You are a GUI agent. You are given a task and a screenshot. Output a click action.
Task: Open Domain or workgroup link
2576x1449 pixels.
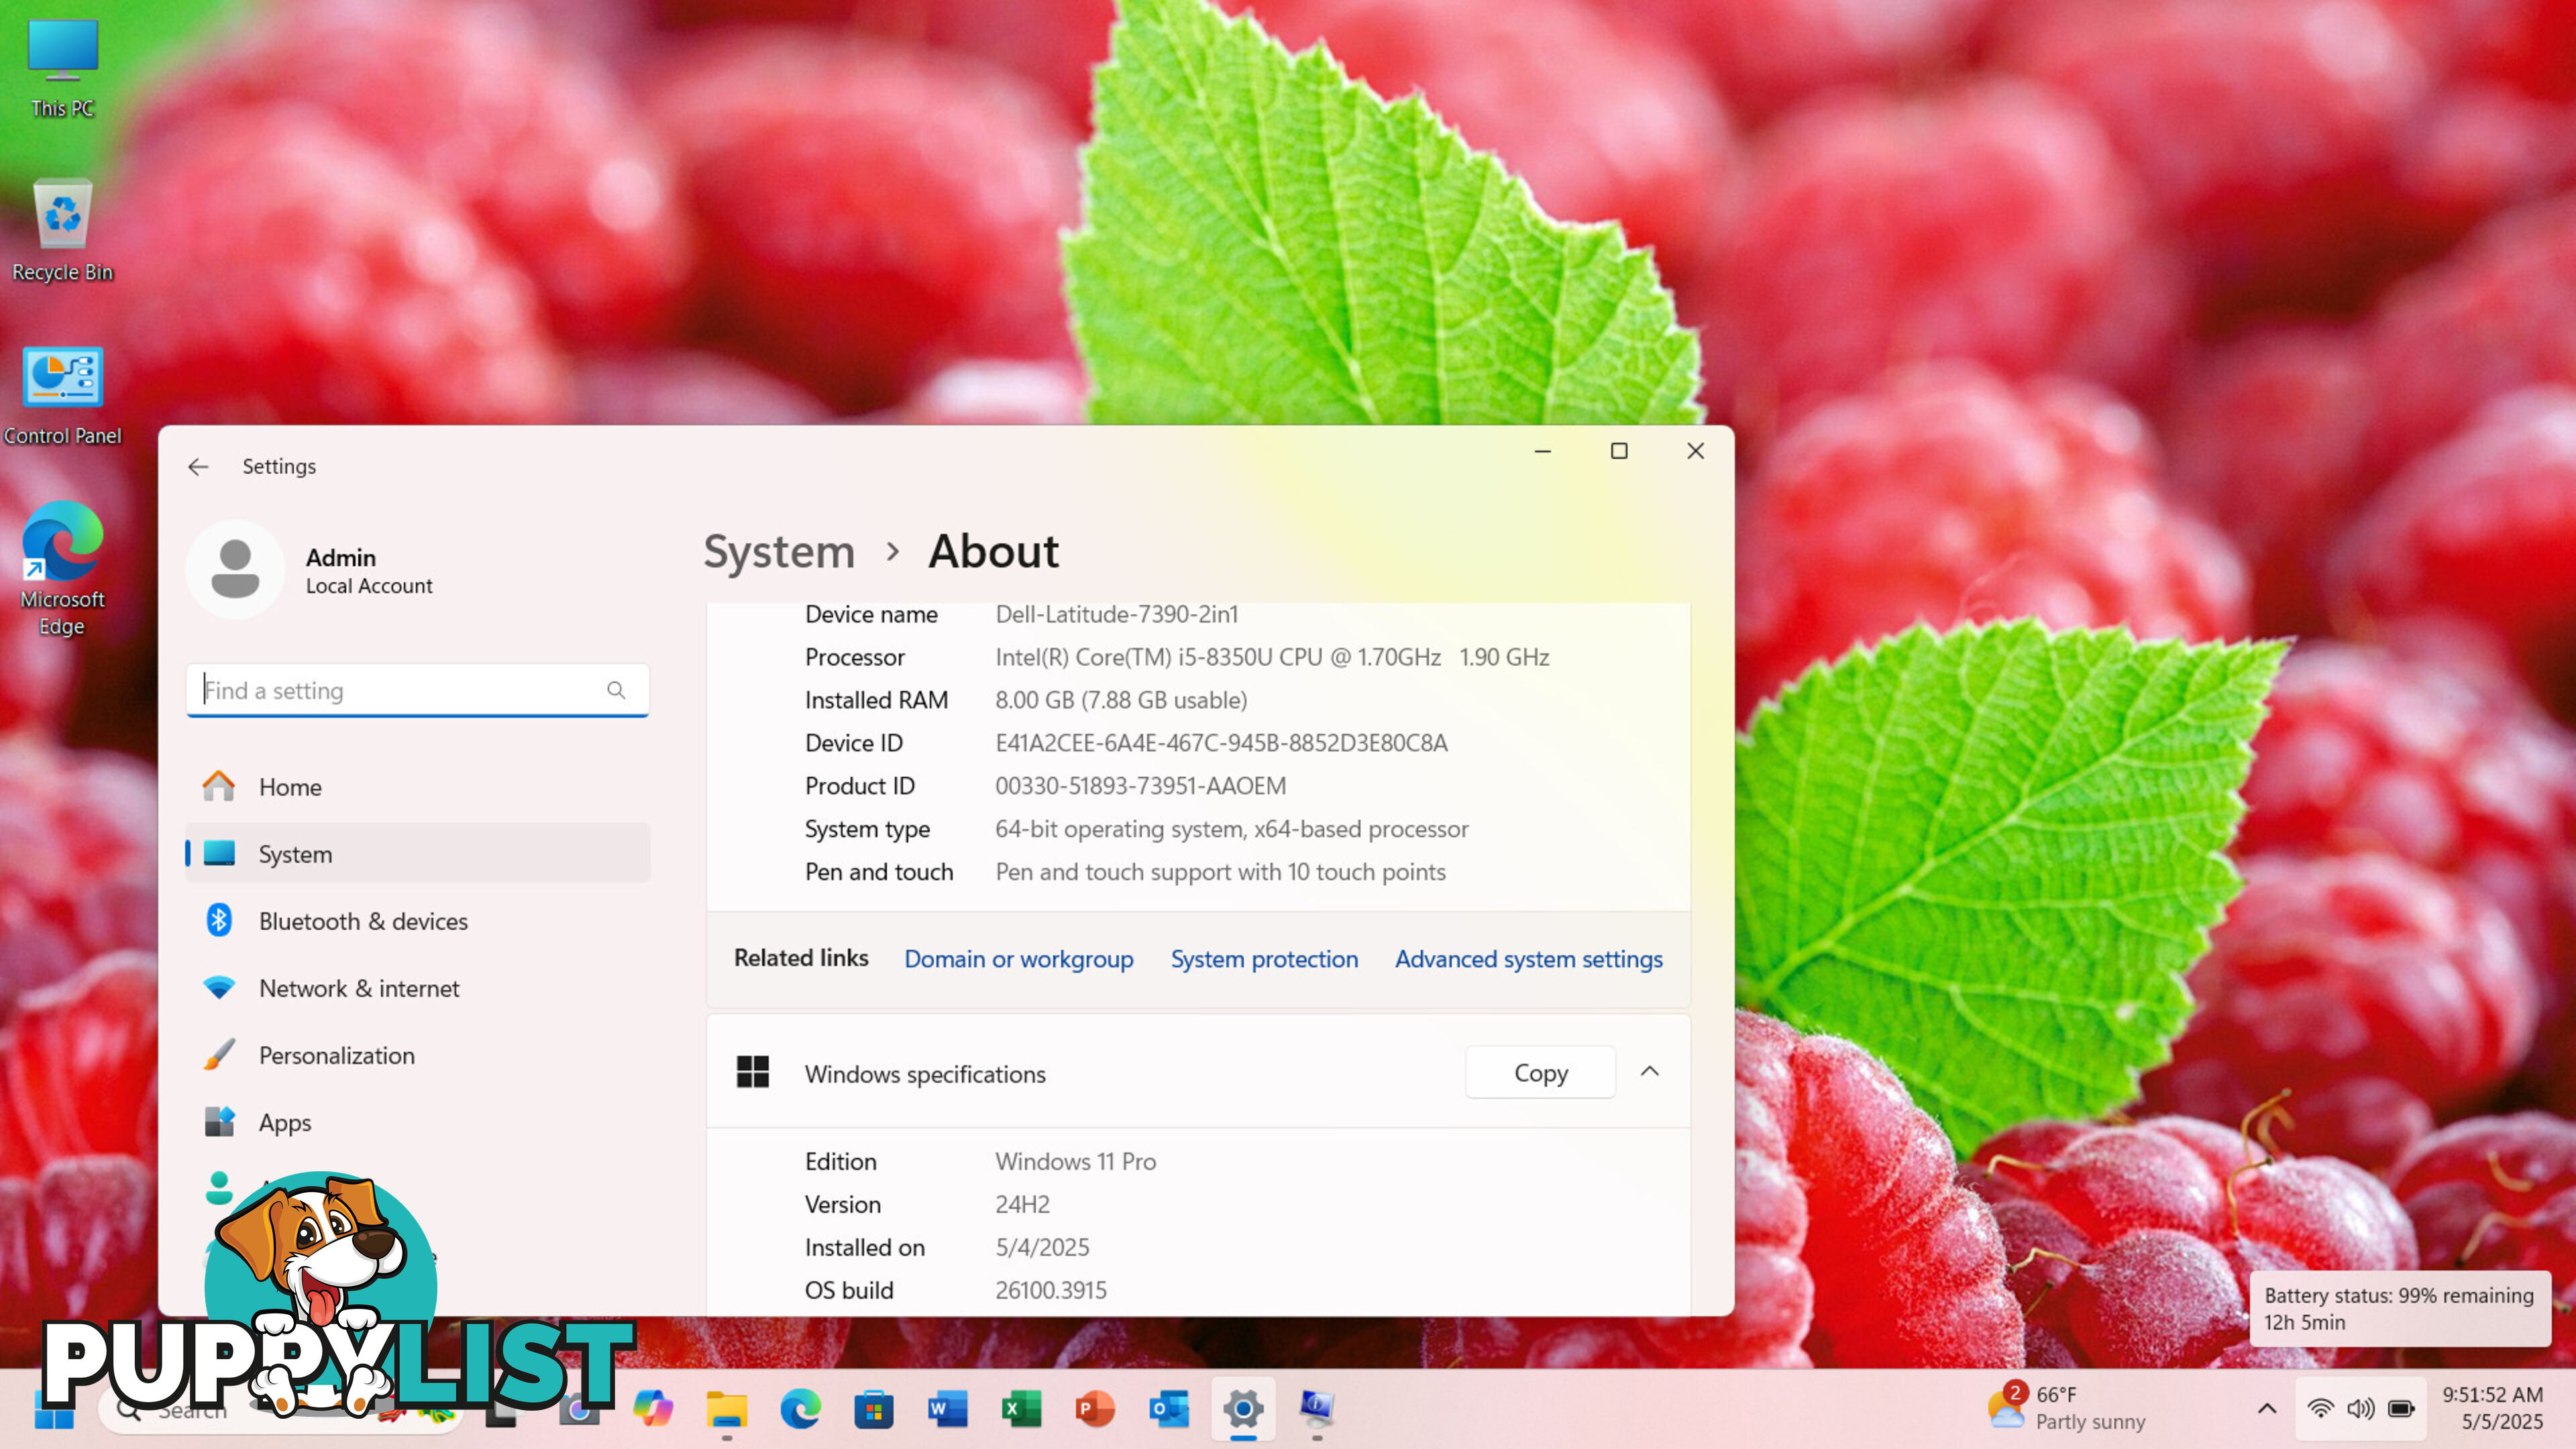pos(1019,959)
